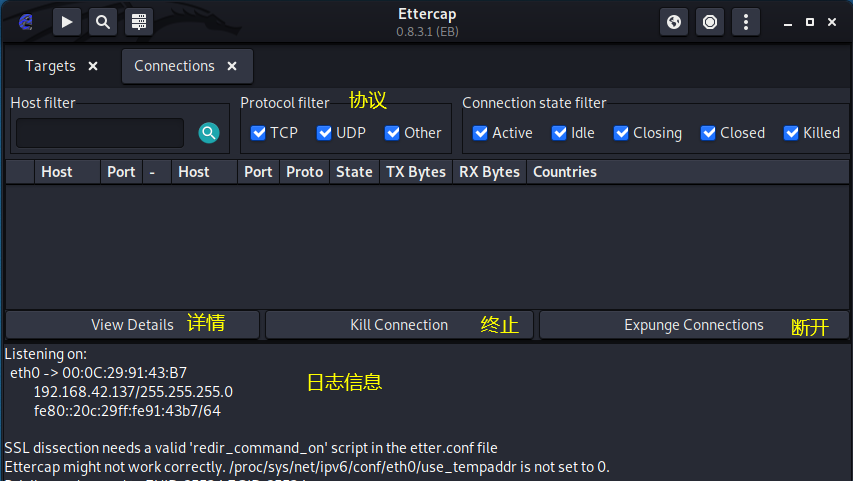Screen dimensions: 853x481
Task: Toggle the UDP protocol checkbox
Action: (324, 133)
